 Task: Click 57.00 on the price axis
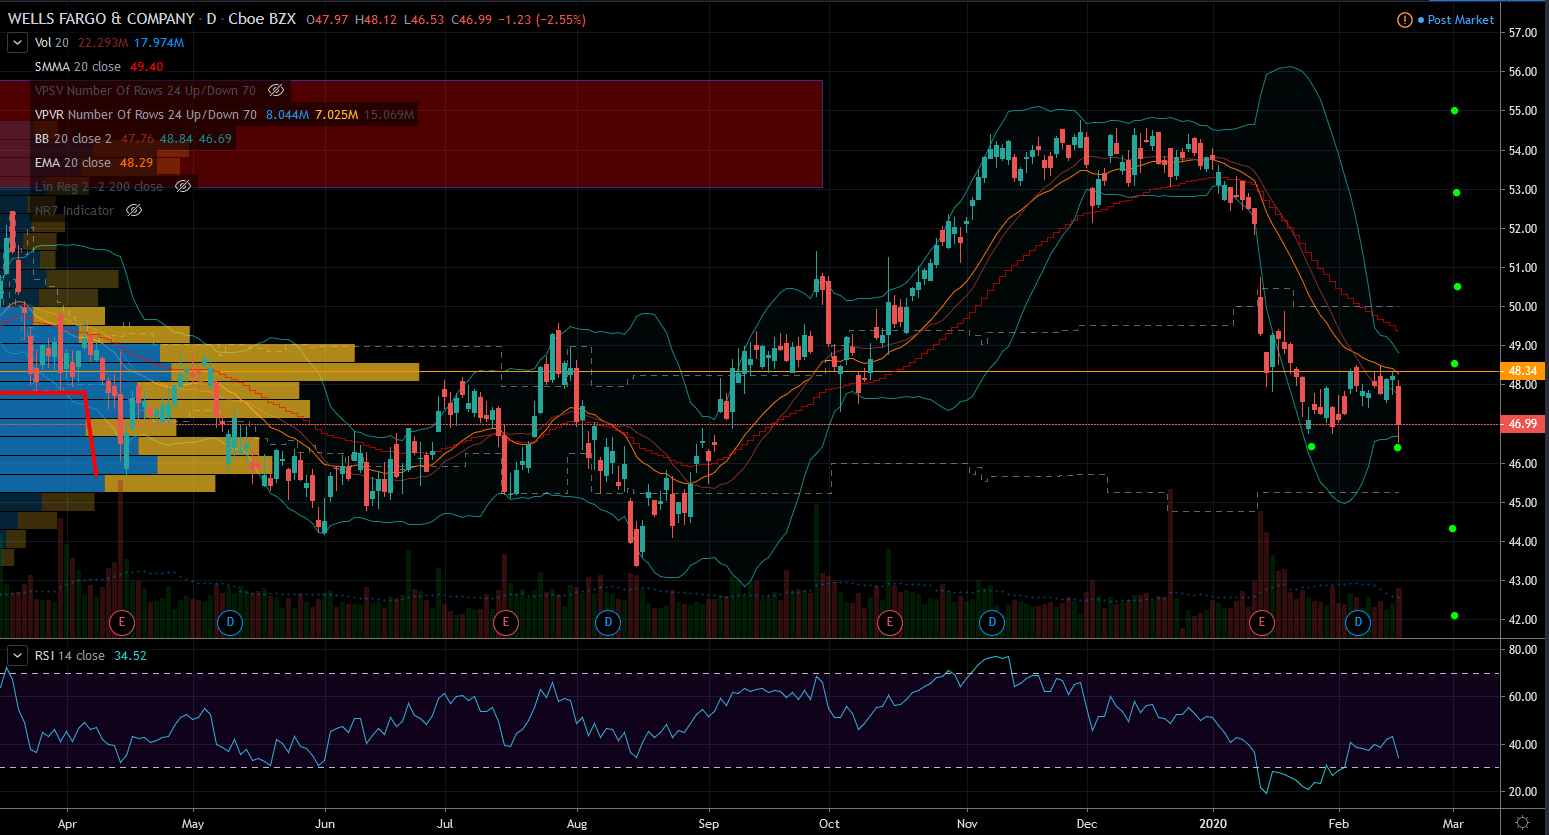1523,33
